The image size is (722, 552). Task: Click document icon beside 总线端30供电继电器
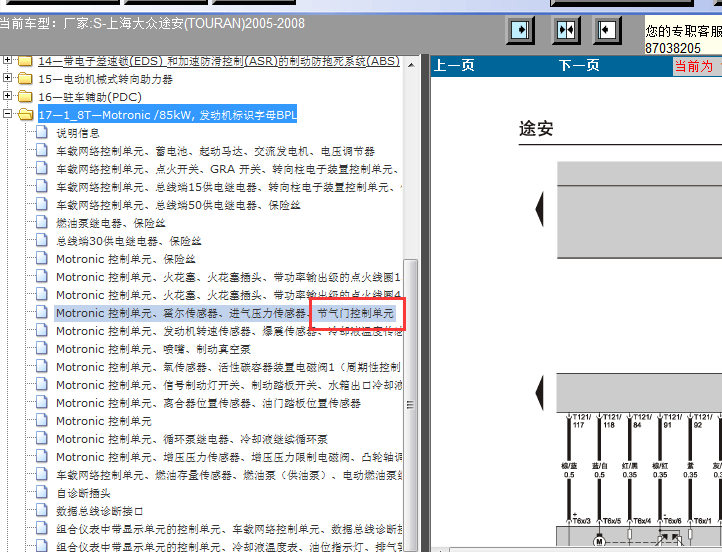(x=41, y=240)
